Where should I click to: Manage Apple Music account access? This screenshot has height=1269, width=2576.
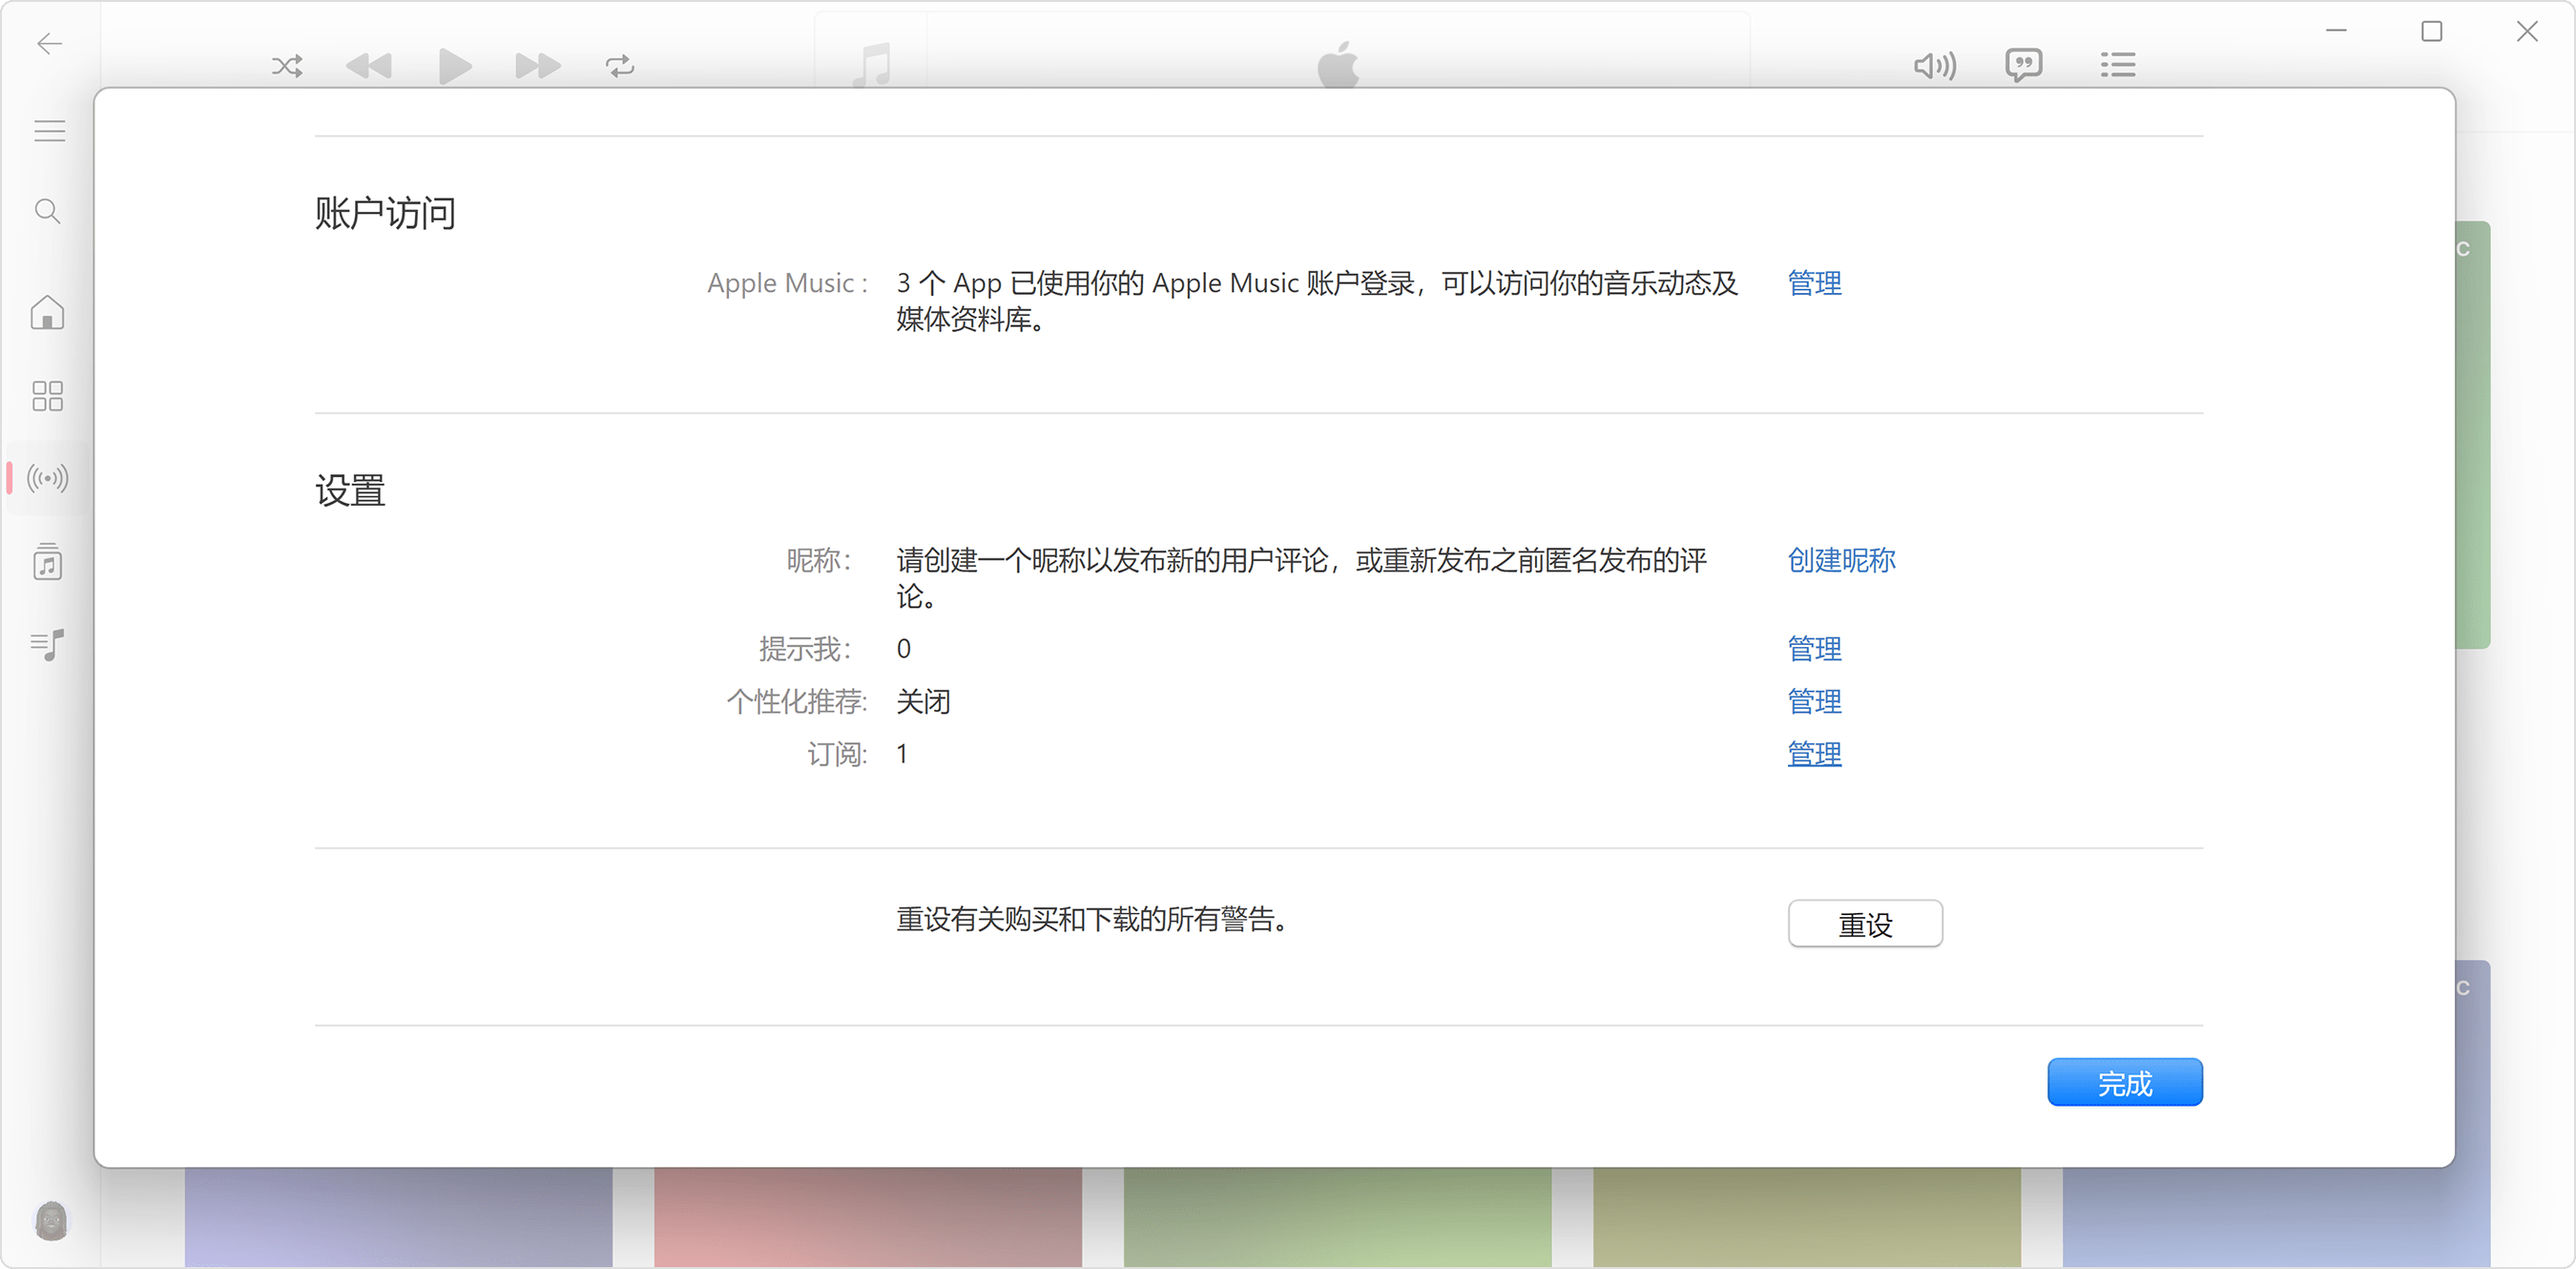[1814, 283]
